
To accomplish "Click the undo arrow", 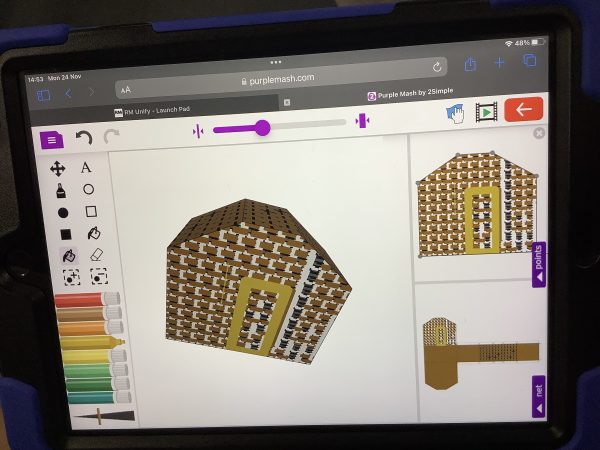I will (x=84, y=138).
